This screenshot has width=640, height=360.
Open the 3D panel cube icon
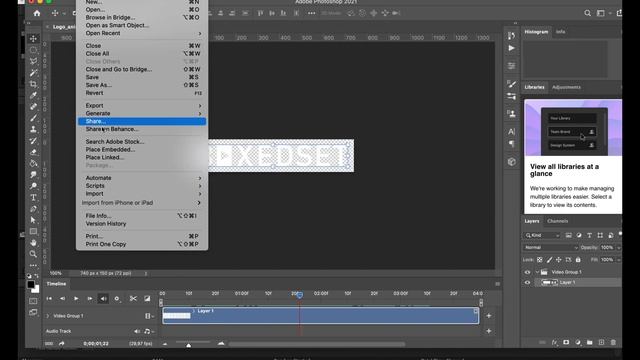pos(511,162)
